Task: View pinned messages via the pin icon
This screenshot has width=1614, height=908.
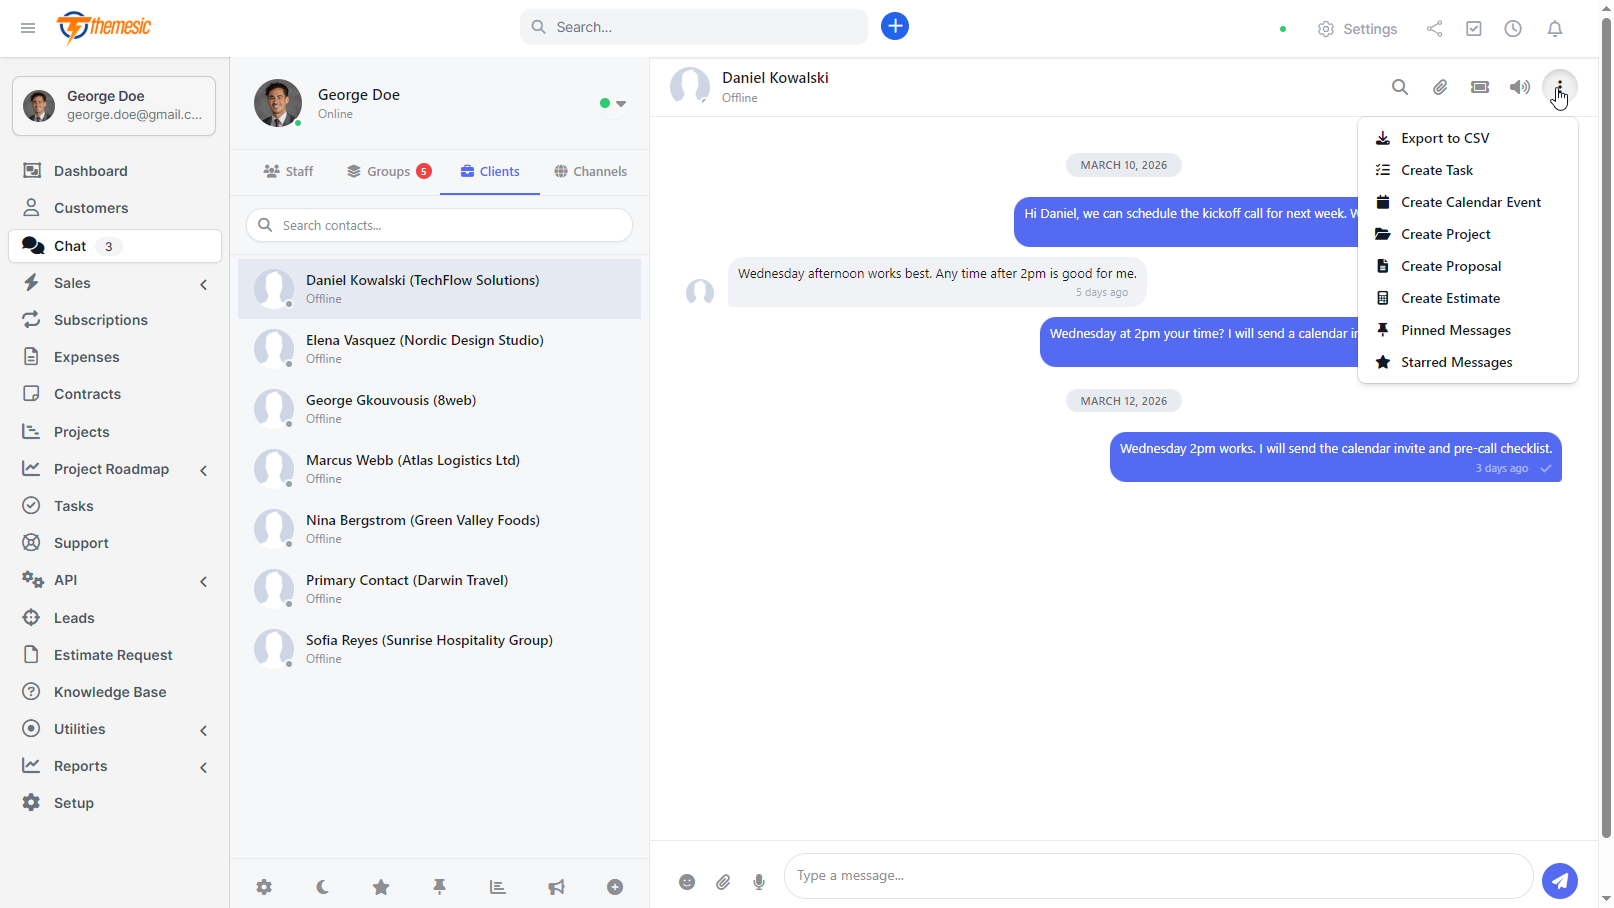Action: tap(440, 886)
